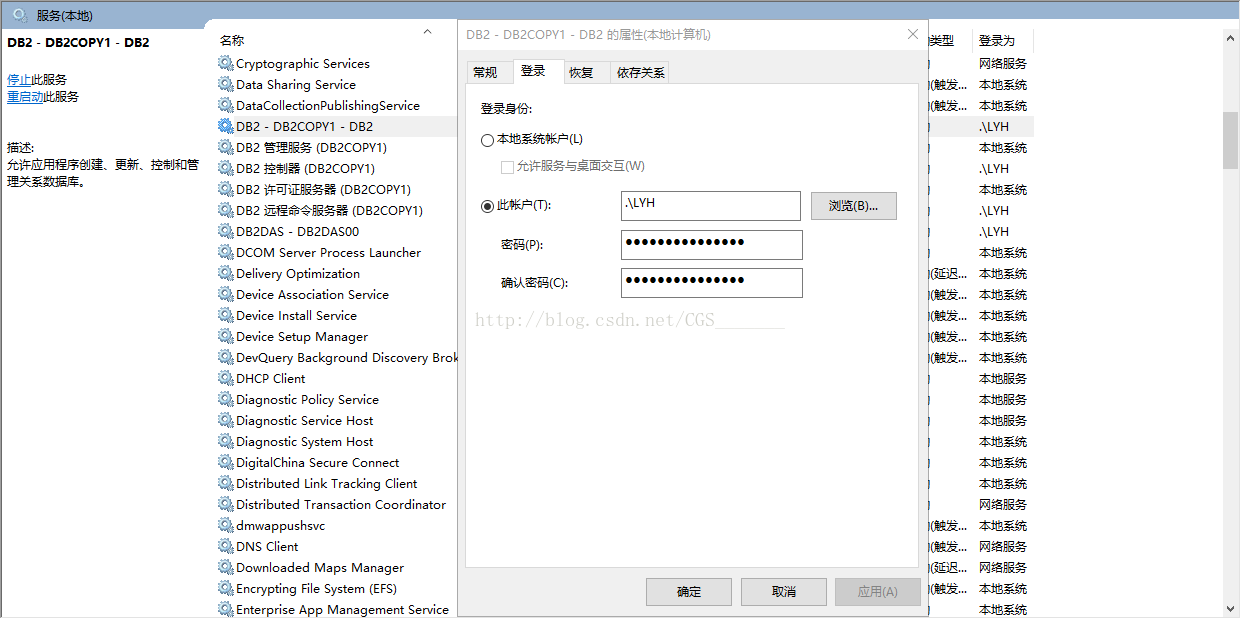Open the 恢复 tab
The image size is (1241, 619).
(581, 72)
